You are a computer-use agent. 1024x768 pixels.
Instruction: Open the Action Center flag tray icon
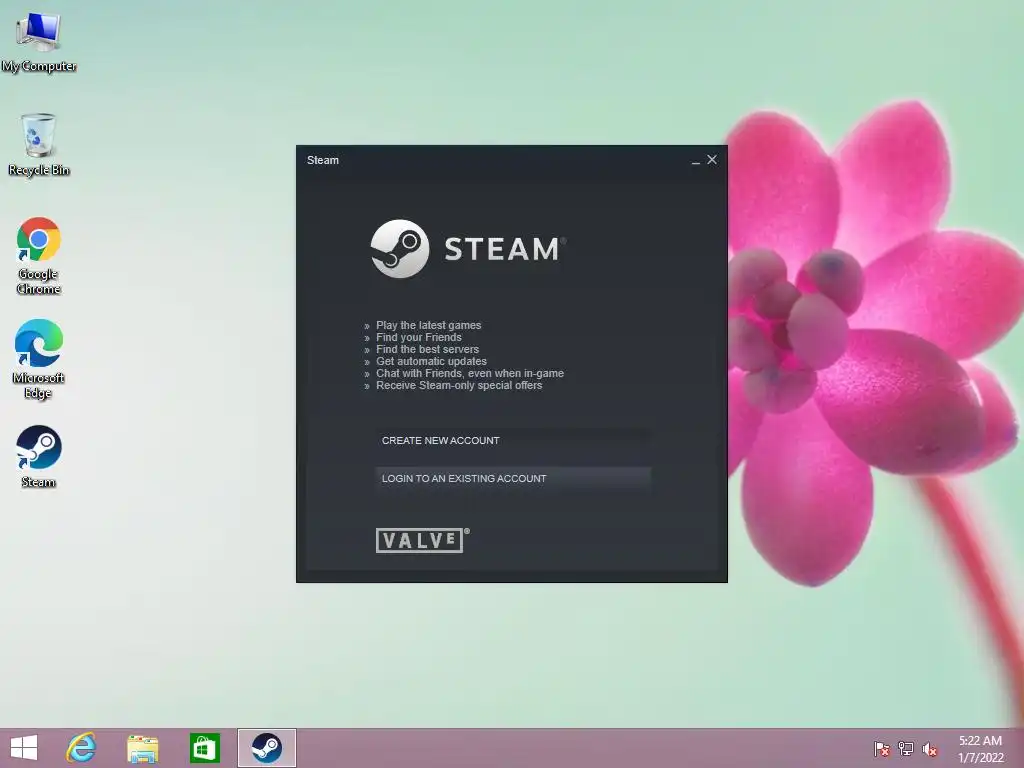(882, 748)
